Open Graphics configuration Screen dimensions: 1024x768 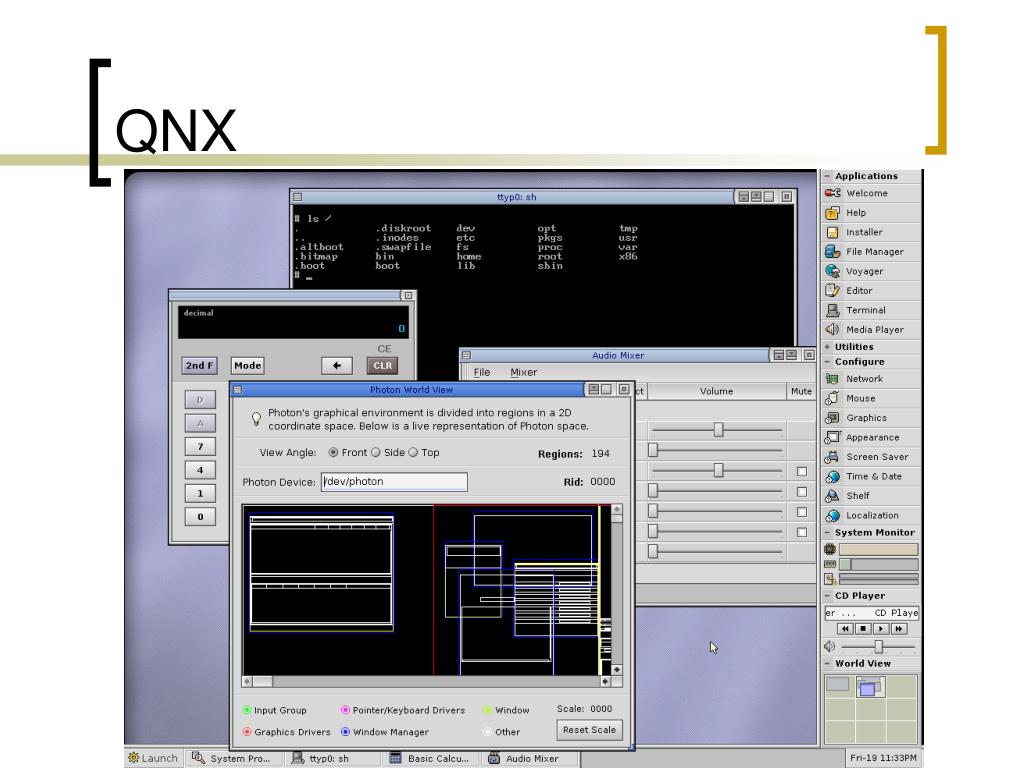[871, 418]
